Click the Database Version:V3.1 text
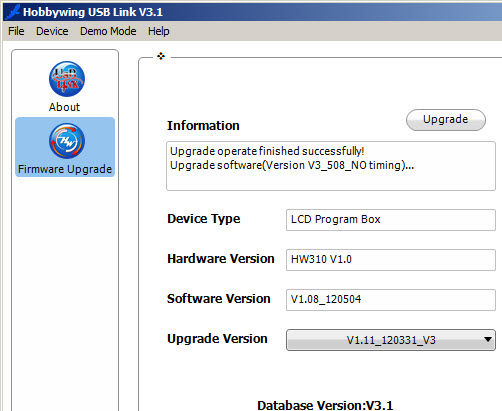 (x=325, y=405)
